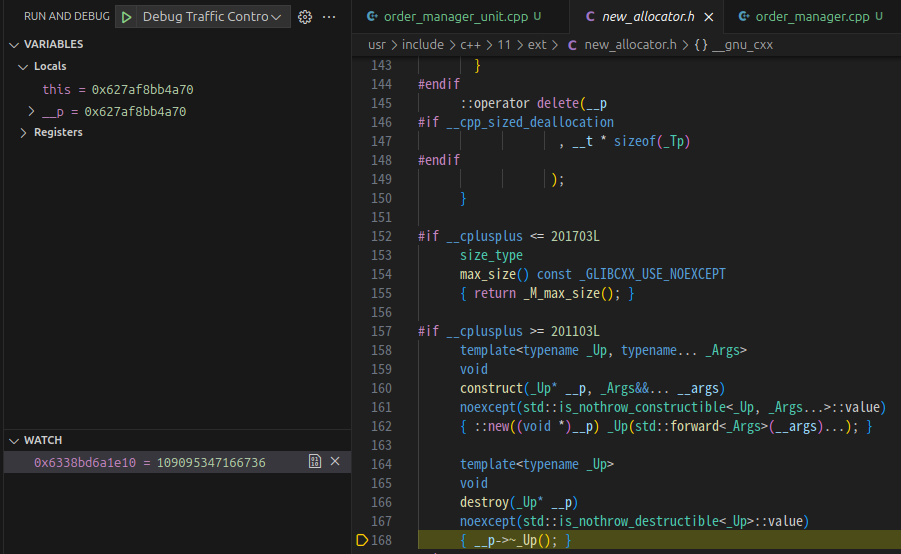This screenshot has height=554, width=901.
Task: Click '_M_max_size' call on line 155
Action: tap(561, 294)
